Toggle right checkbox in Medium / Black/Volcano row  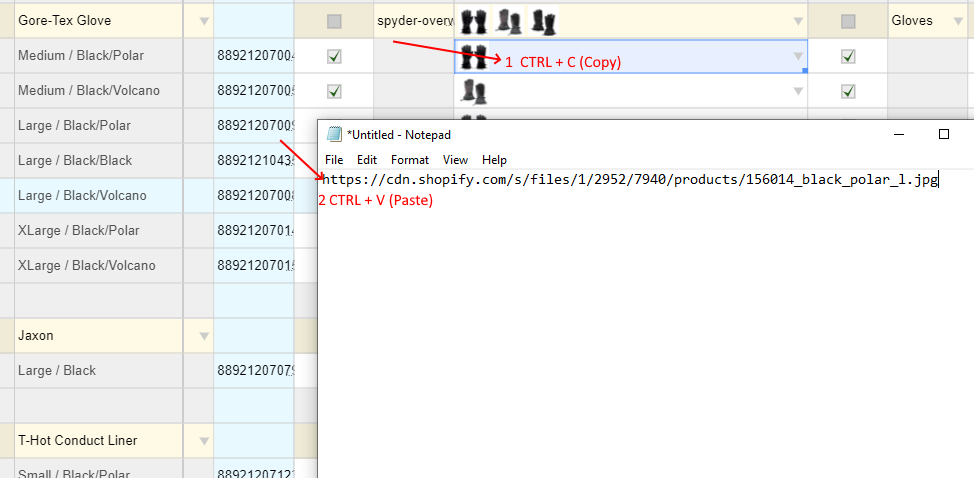click(848, 92)
